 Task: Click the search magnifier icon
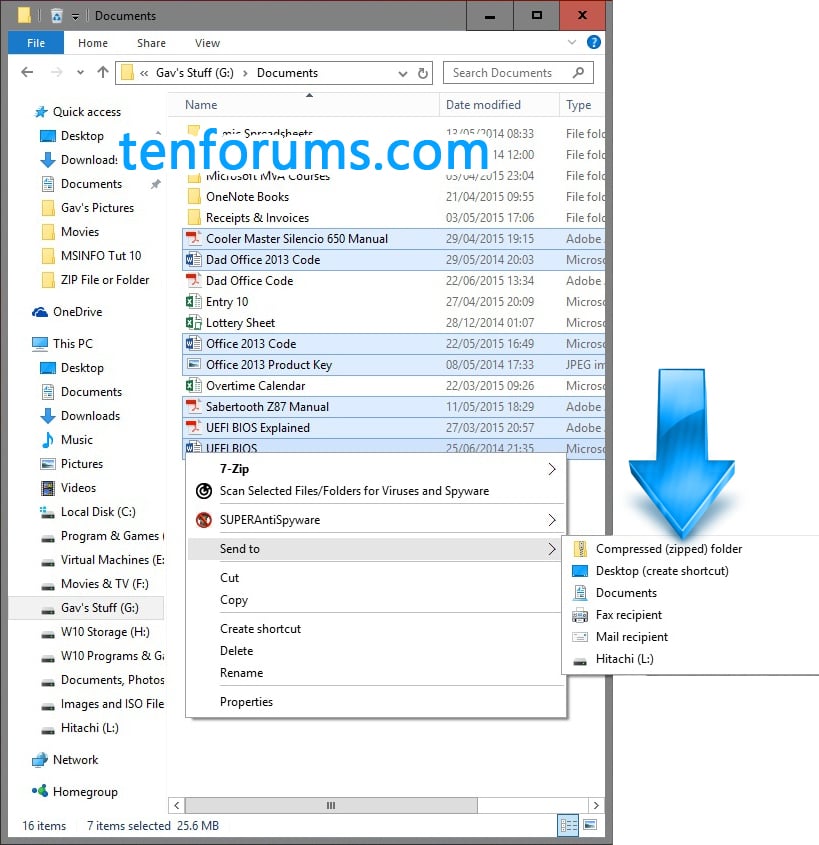(580, 73)
